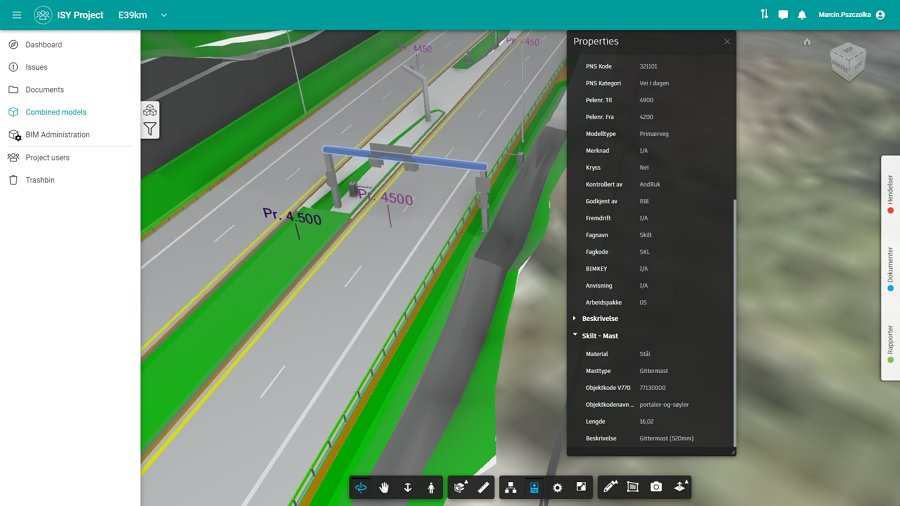Open the notifications bell
Image resolution: width=900 pixels, height=506 pixels.
coord(802,15)
